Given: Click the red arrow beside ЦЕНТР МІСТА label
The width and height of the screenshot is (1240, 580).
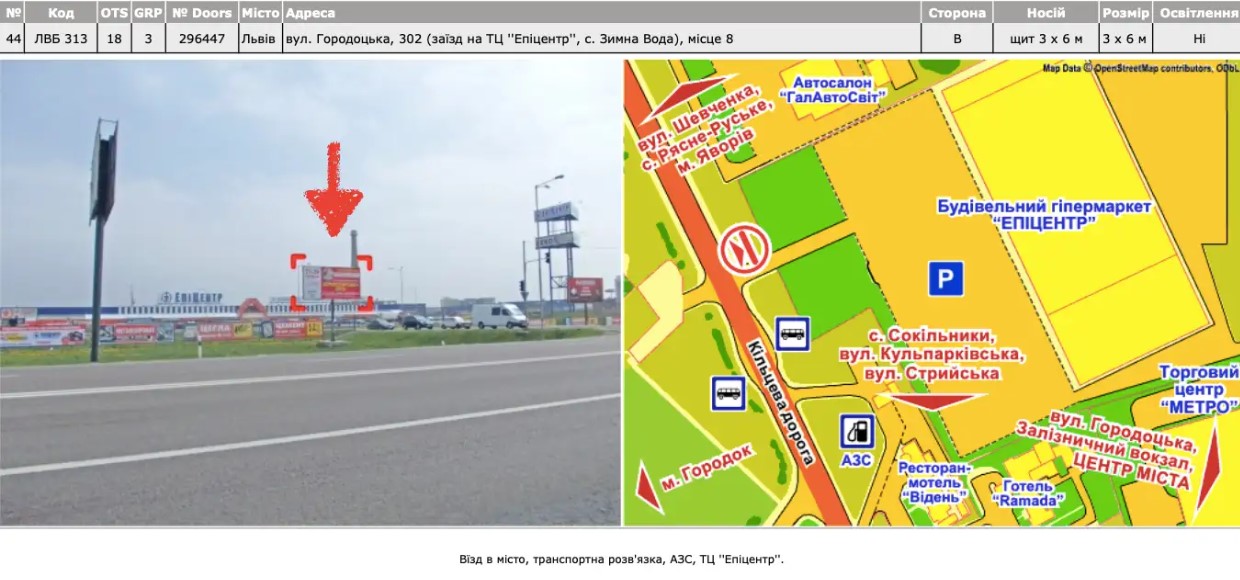Looking at the screenshot, I should click(1209, 465).
